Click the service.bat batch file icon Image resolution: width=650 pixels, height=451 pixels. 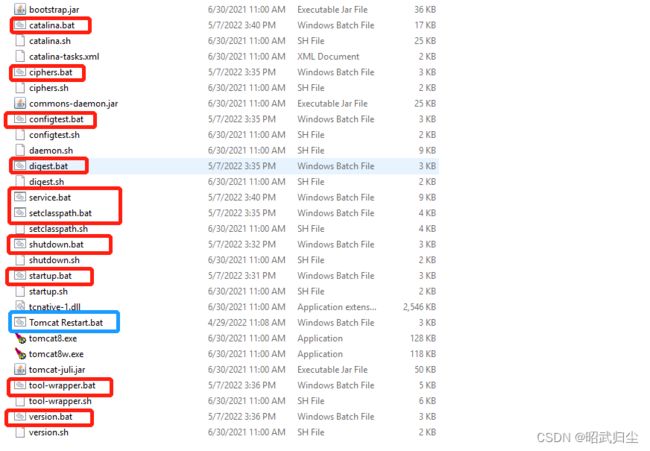click(x=20, y=197)
